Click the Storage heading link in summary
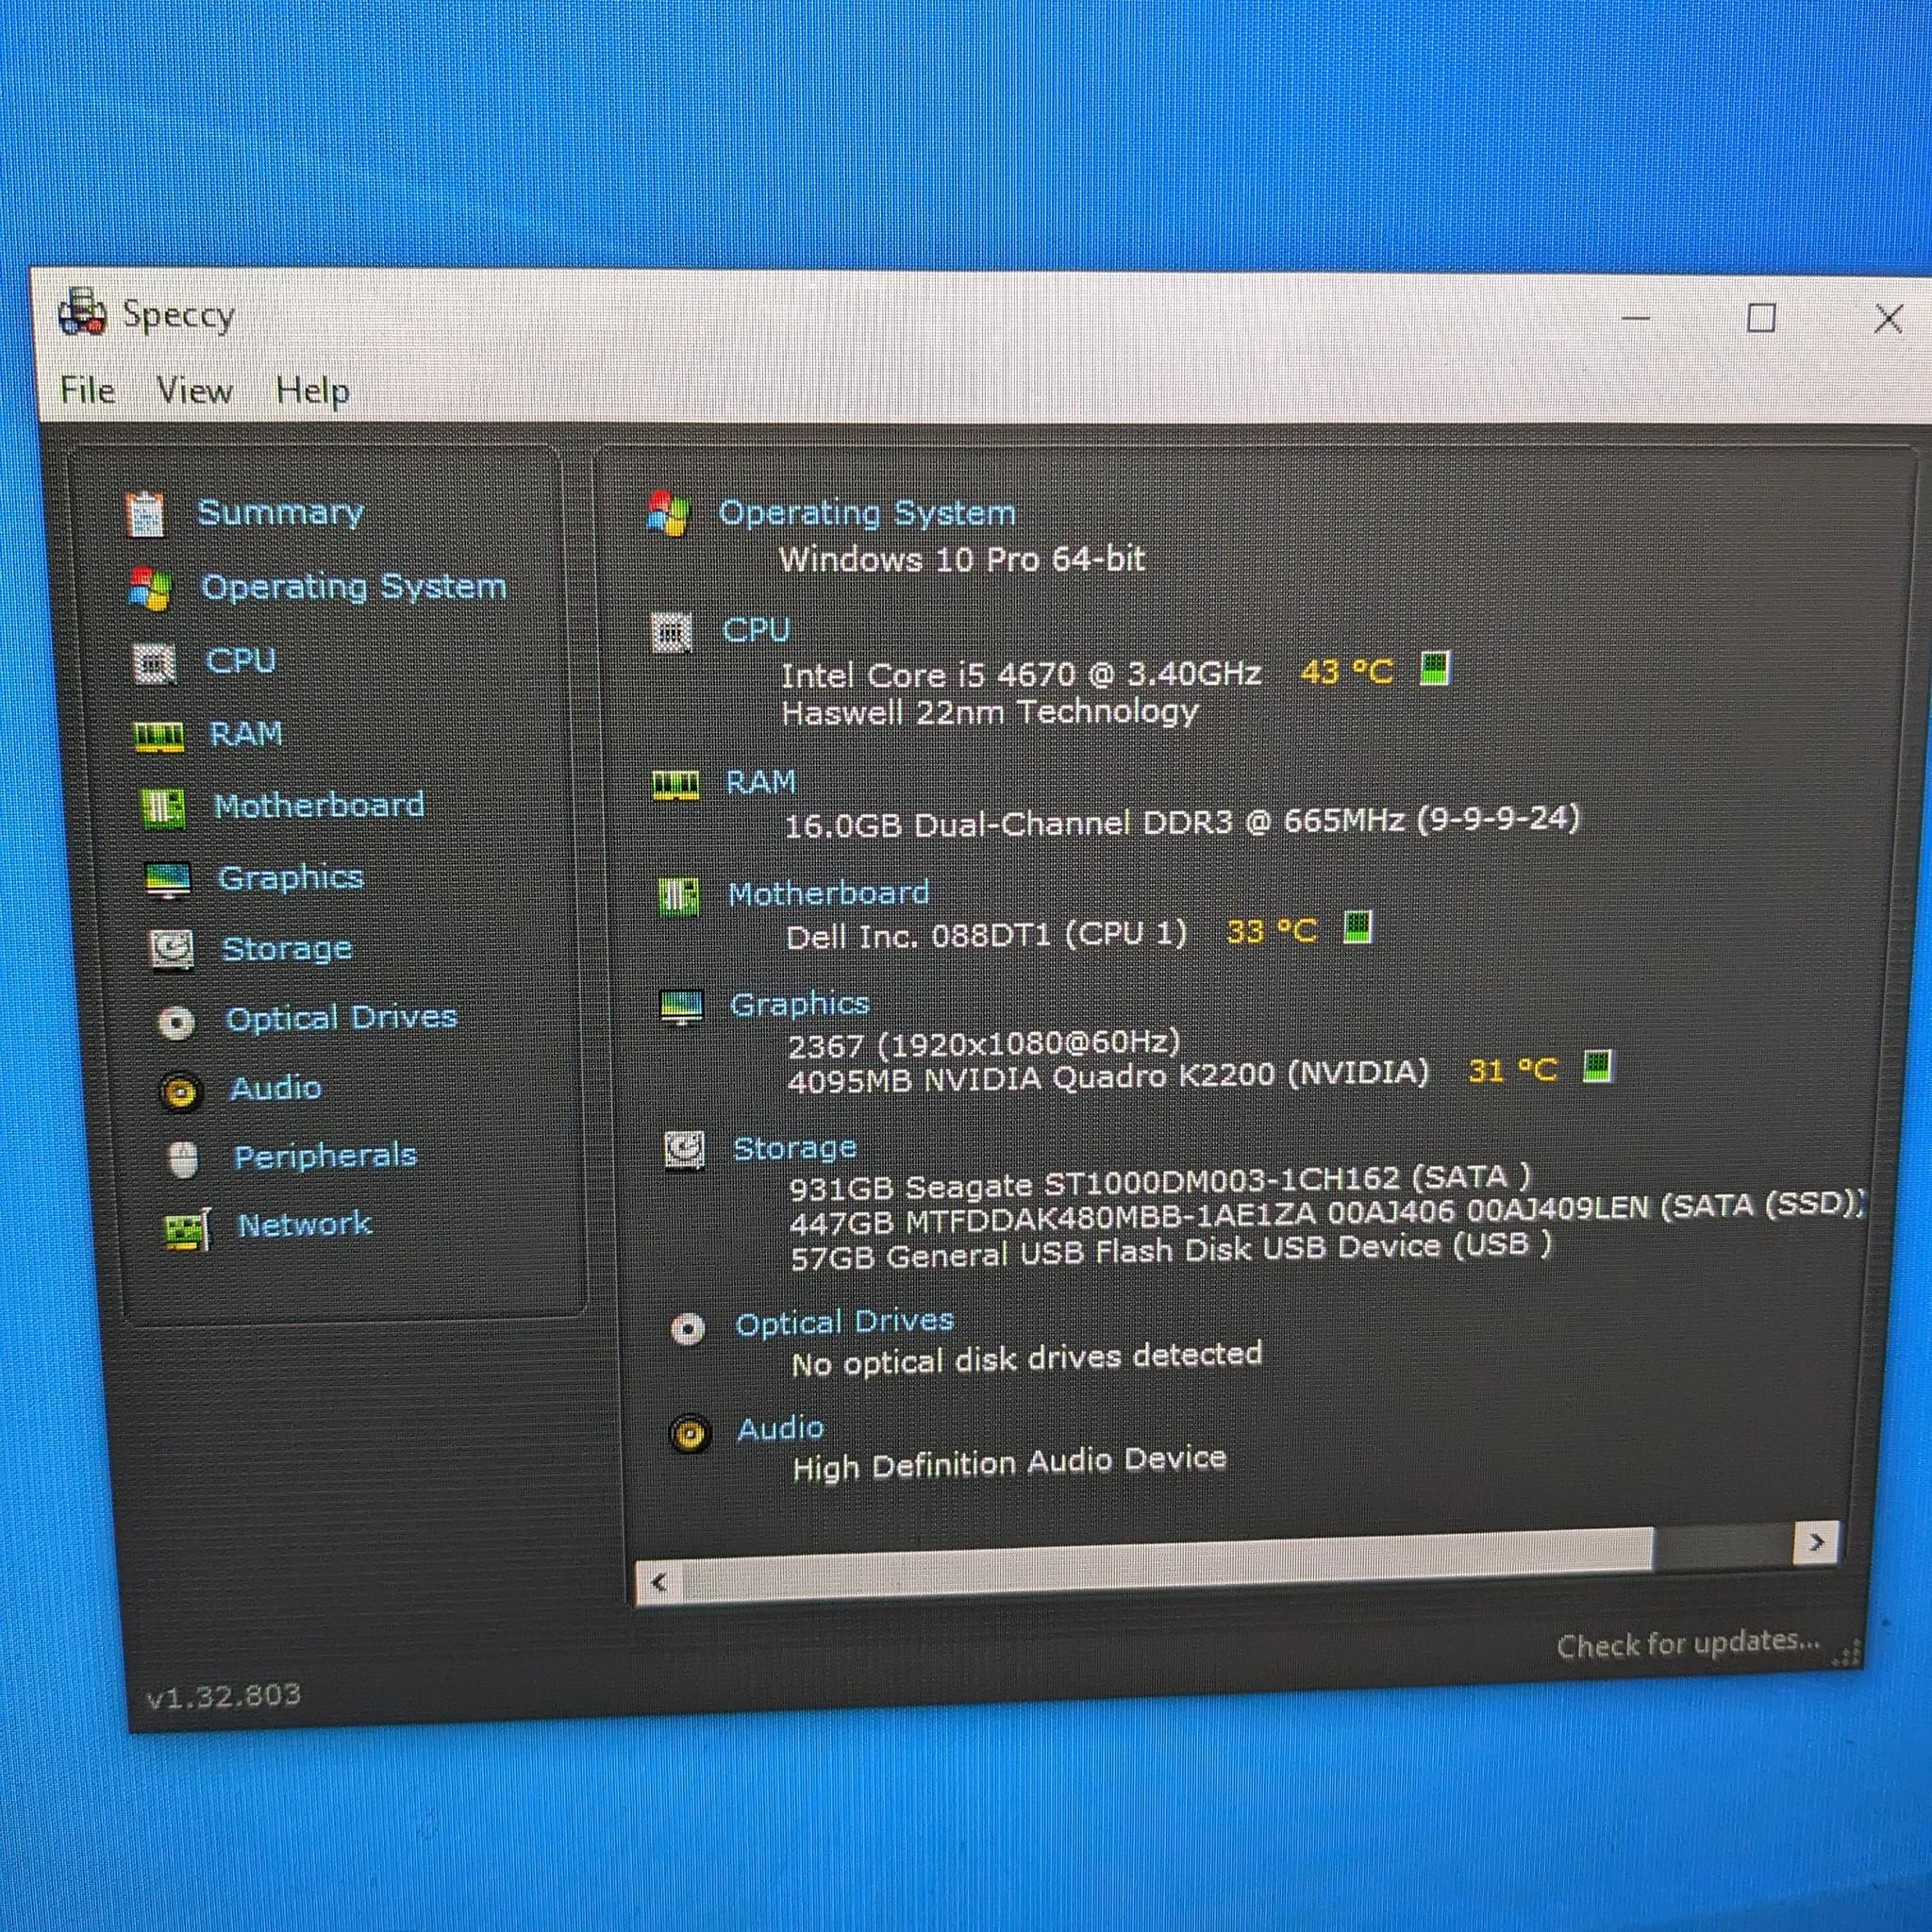 point(795,1148)
